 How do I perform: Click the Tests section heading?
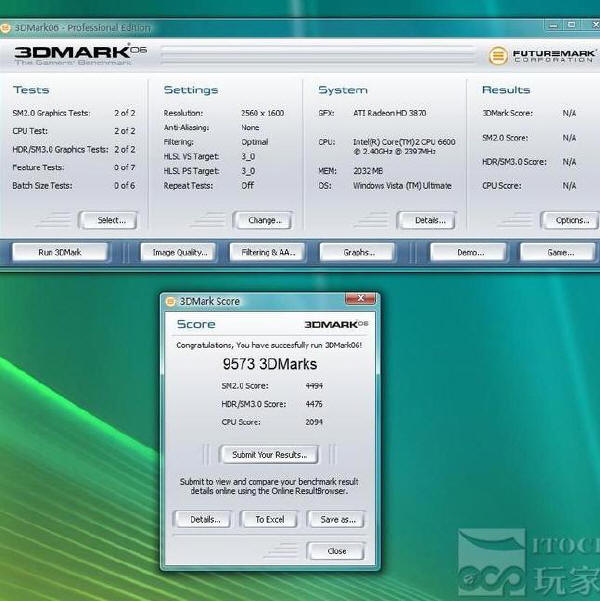[x=31, y=90]
